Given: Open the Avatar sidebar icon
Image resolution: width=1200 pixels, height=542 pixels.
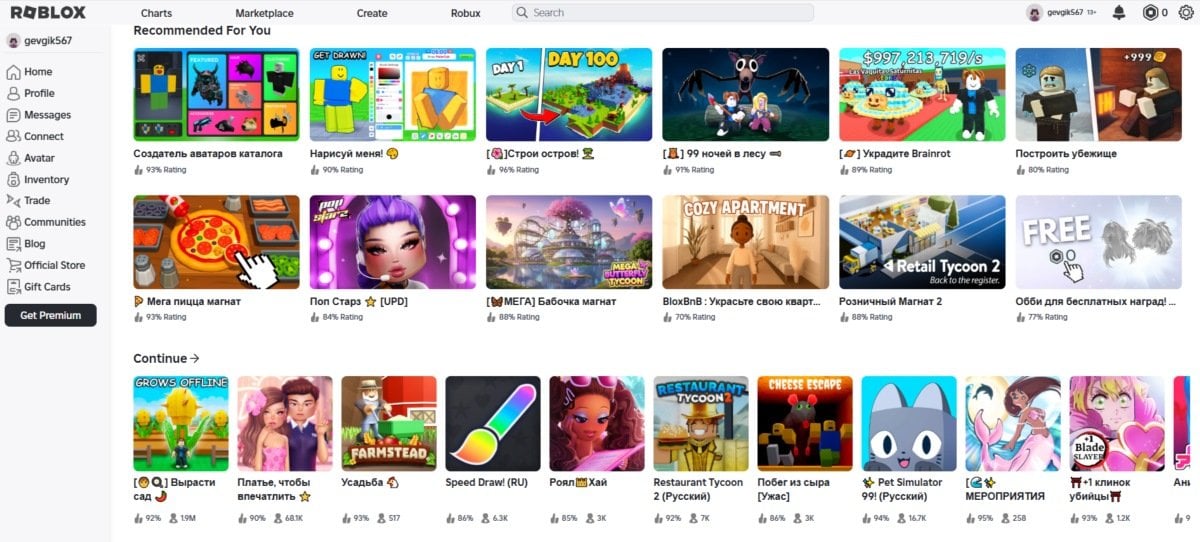Looking at the screenshot, I should (14, 158).
